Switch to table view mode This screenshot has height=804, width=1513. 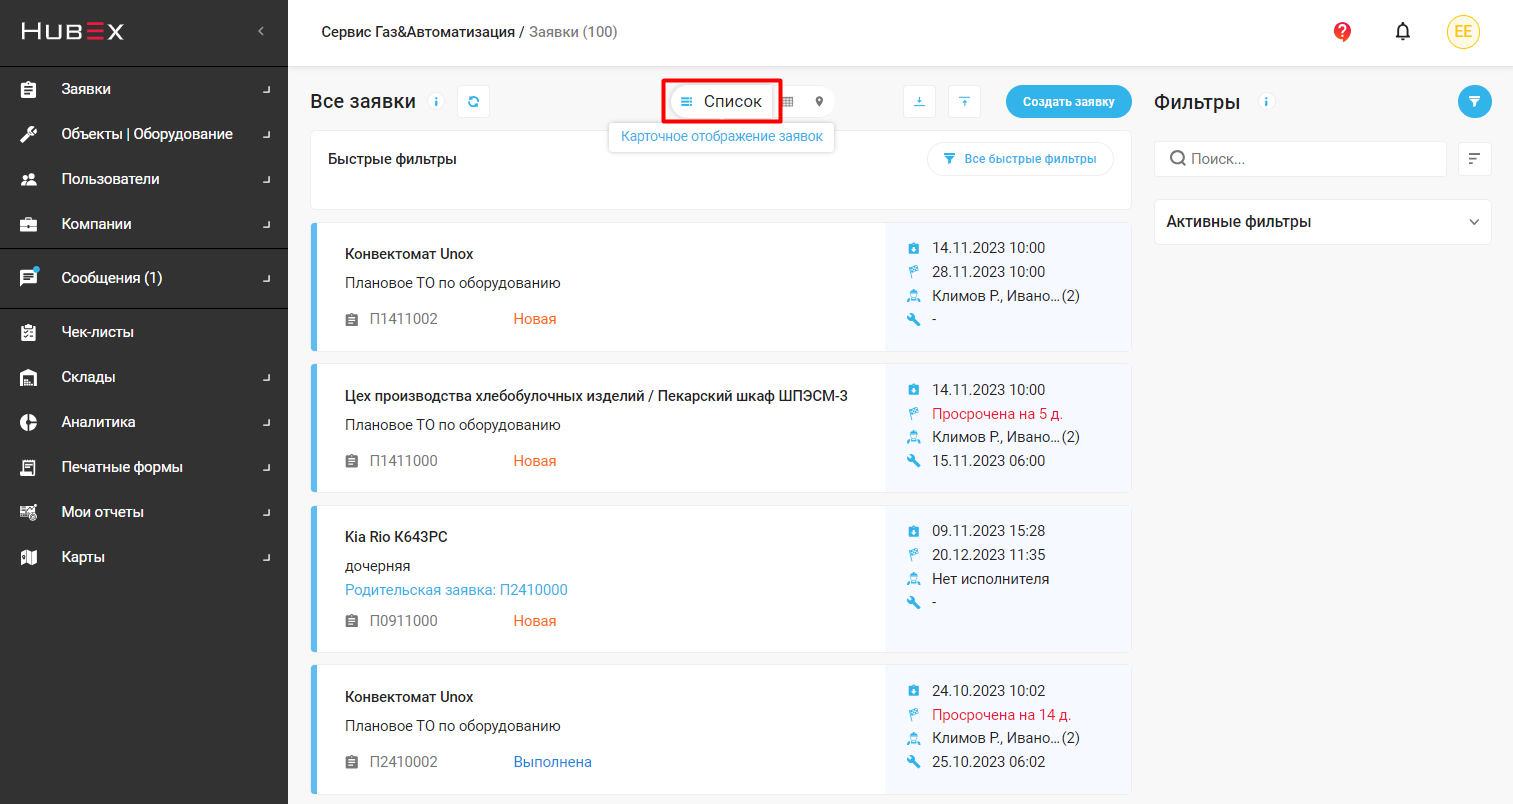[788, 101]
